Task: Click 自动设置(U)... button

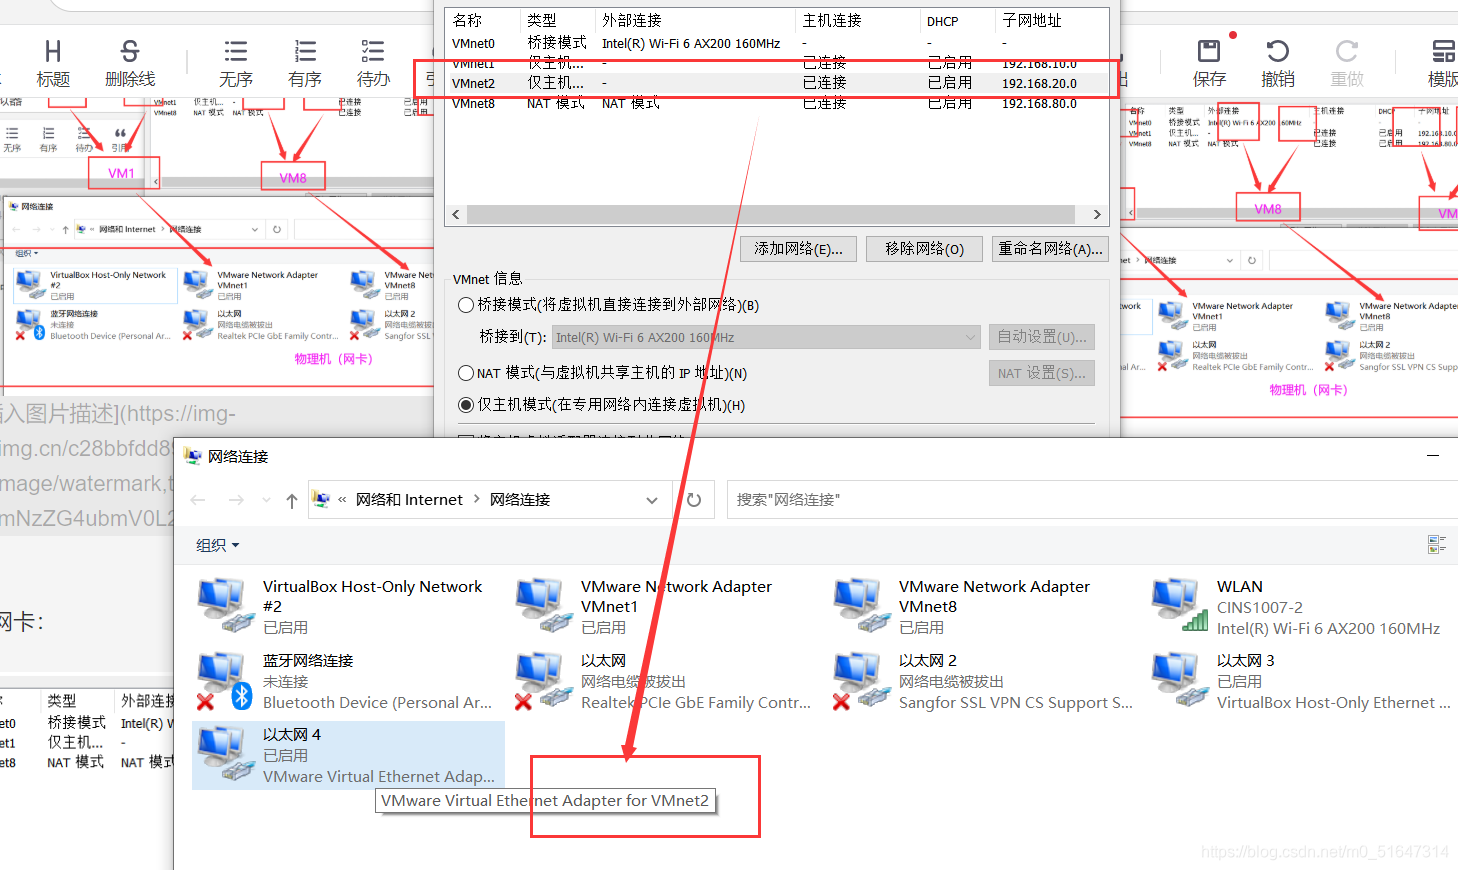Action: coord(1042,337)
